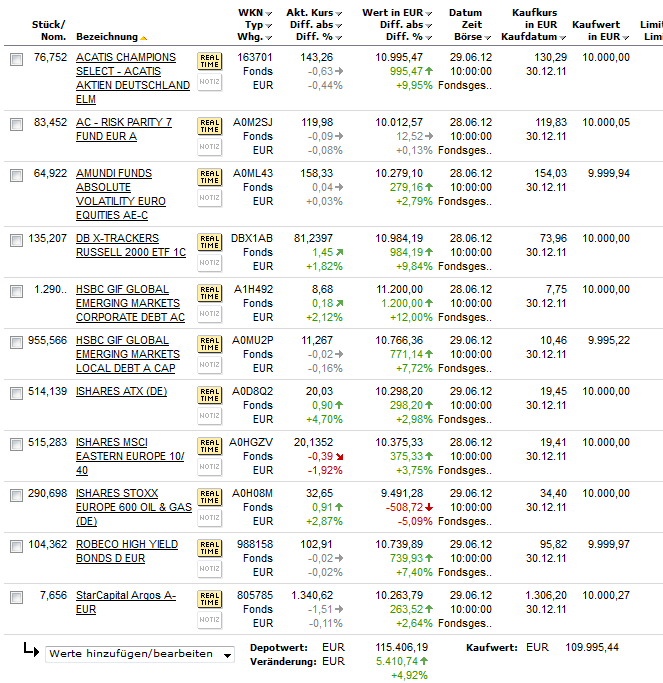
Task: Mark the StarCapital Argos A-EUR checkbox
Action: pyautogui.click(x=17, y=597)
